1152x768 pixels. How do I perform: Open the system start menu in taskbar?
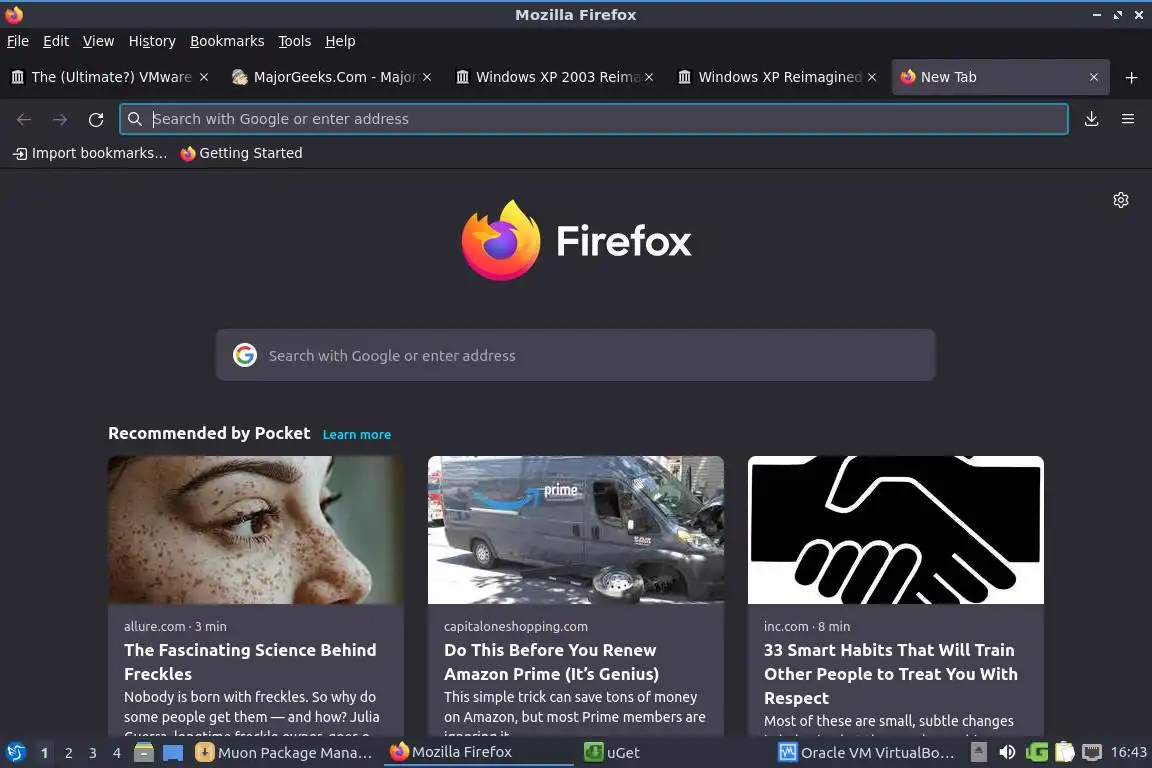point(15,753)
